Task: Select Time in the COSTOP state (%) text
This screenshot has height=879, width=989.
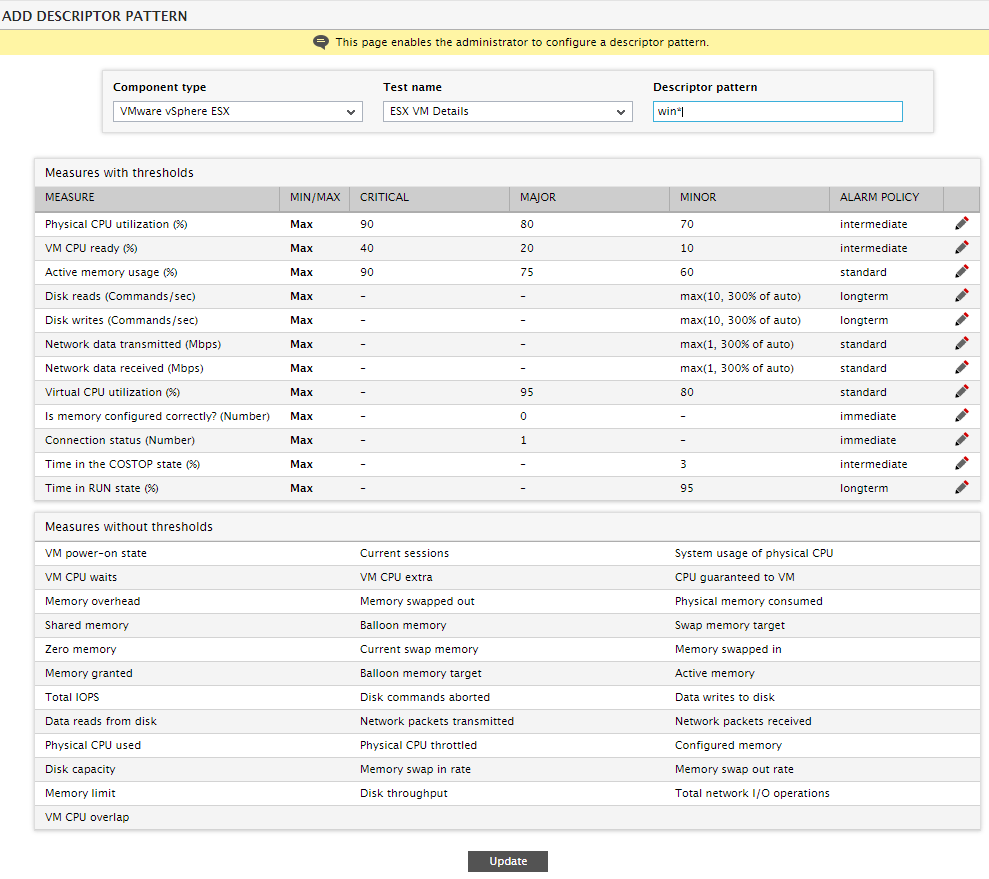Action: [122, 464]
